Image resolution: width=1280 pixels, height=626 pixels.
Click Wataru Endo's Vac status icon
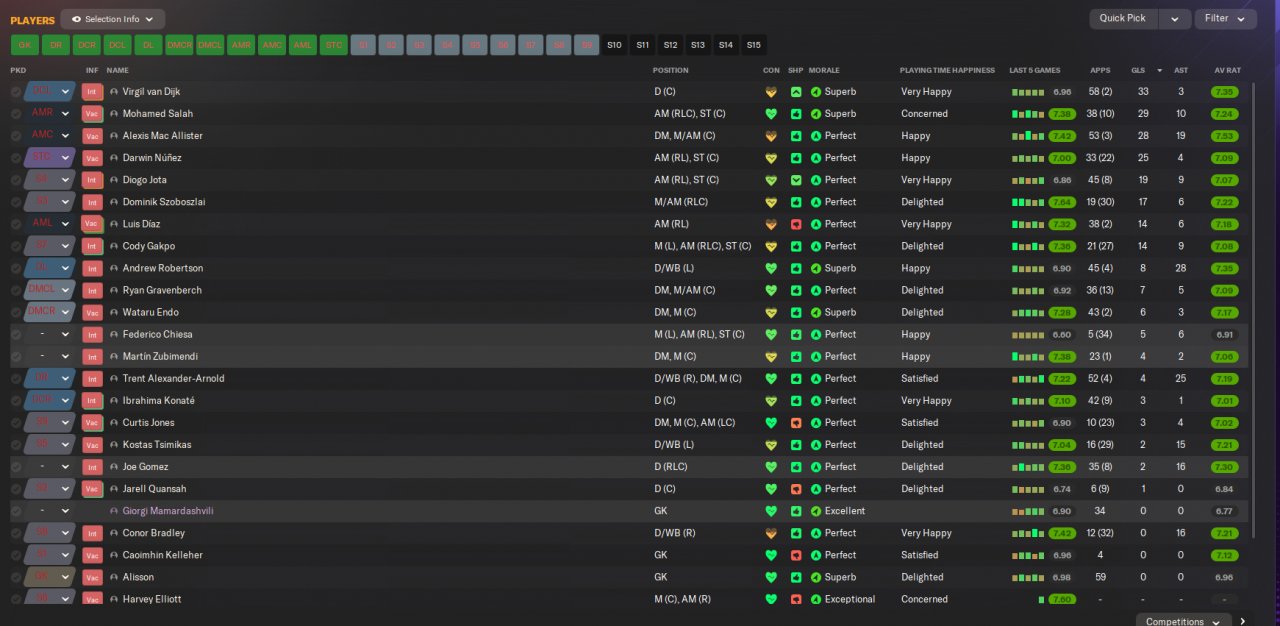(92, 312)
